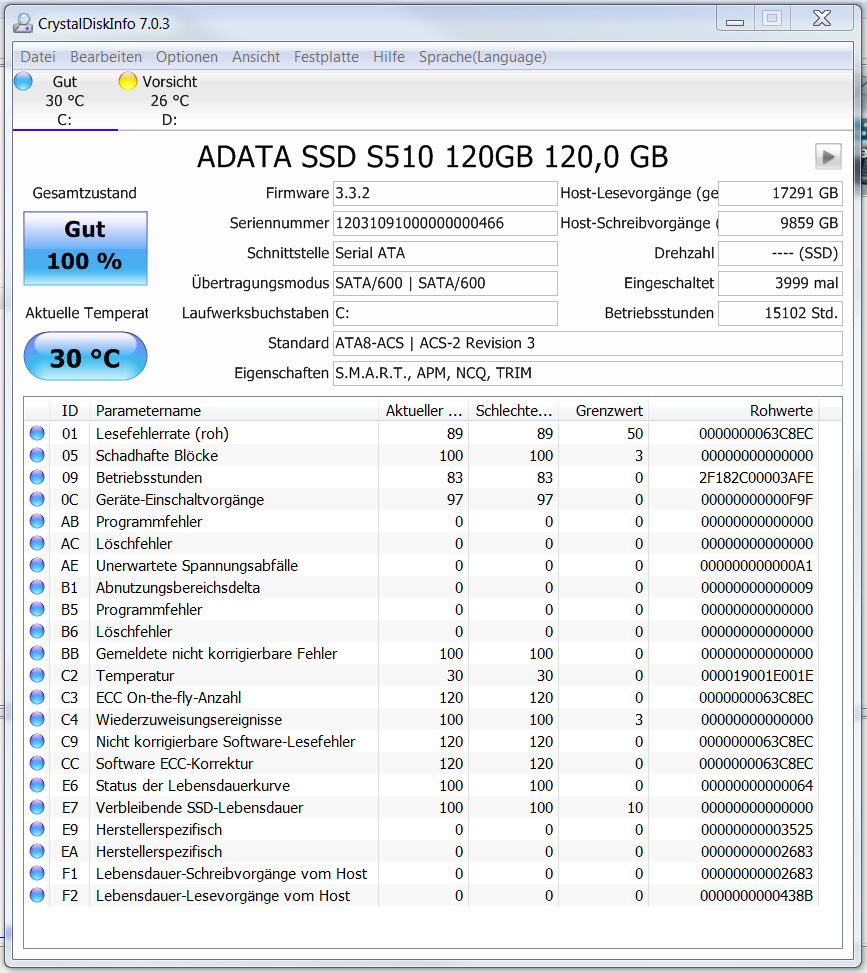Screen dimensions: 867x973
Task: Click the Schnittstelle Serial ATA field
Action: point(445,253)
